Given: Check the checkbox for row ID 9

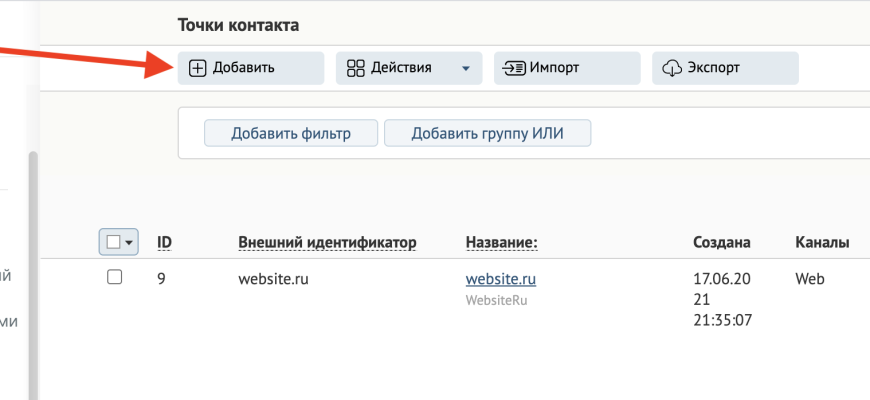Looking at the screenshot, I should pyautogui.click(x=114, y=278).
